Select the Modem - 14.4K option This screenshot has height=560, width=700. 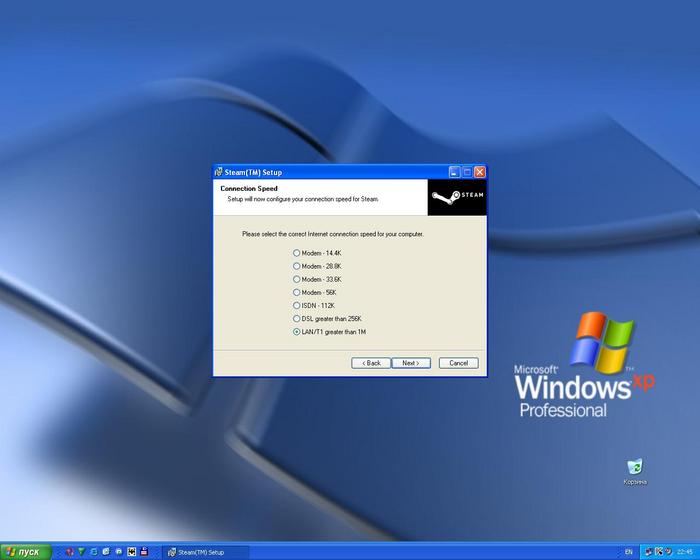(x=317, y=253)
